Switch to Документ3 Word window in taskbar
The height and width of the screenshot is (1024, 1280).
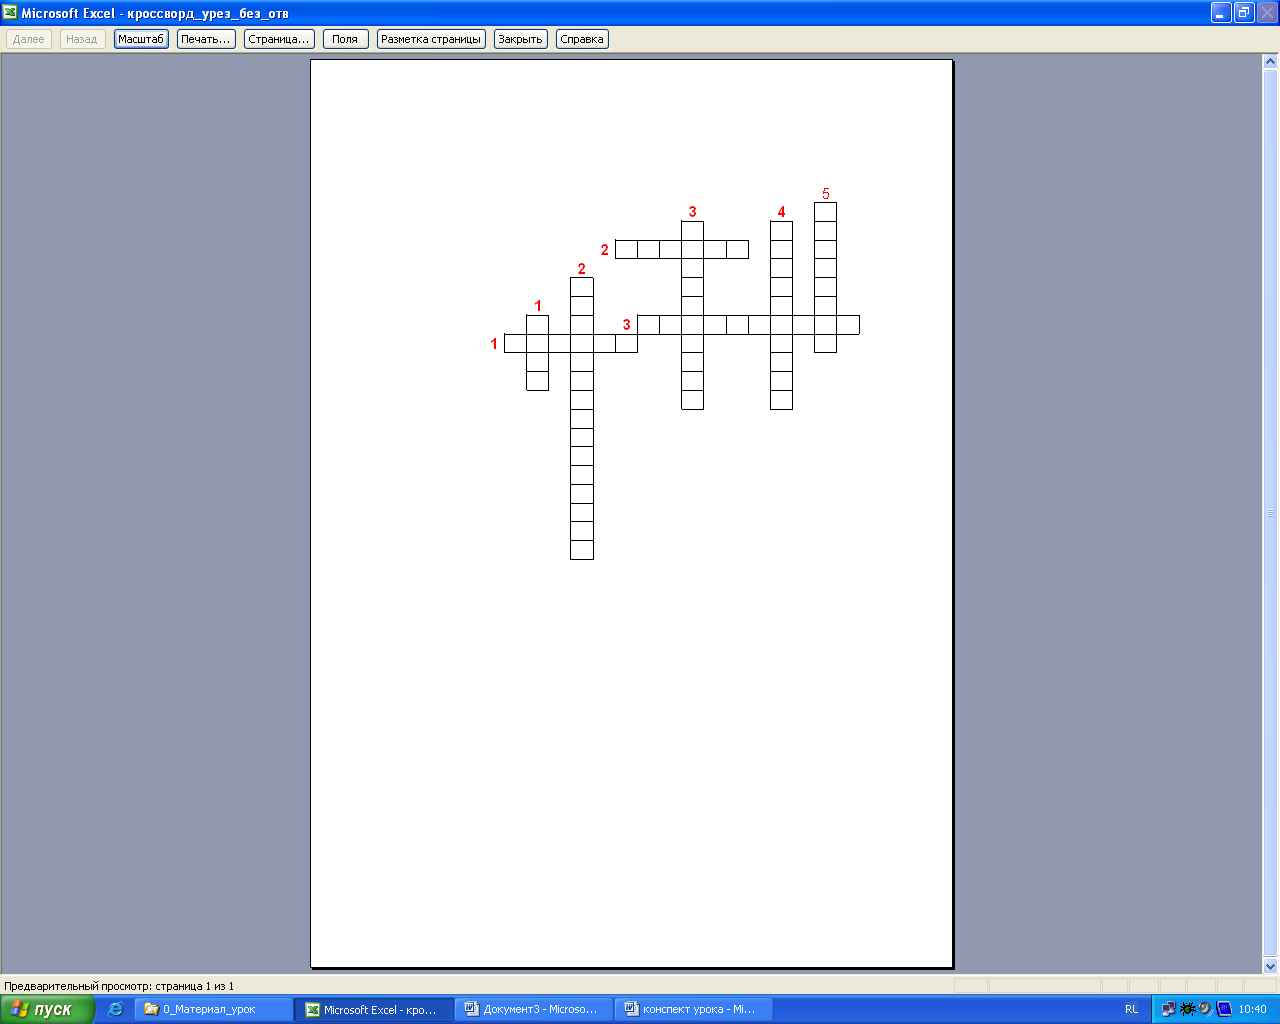pos(534,1009)
